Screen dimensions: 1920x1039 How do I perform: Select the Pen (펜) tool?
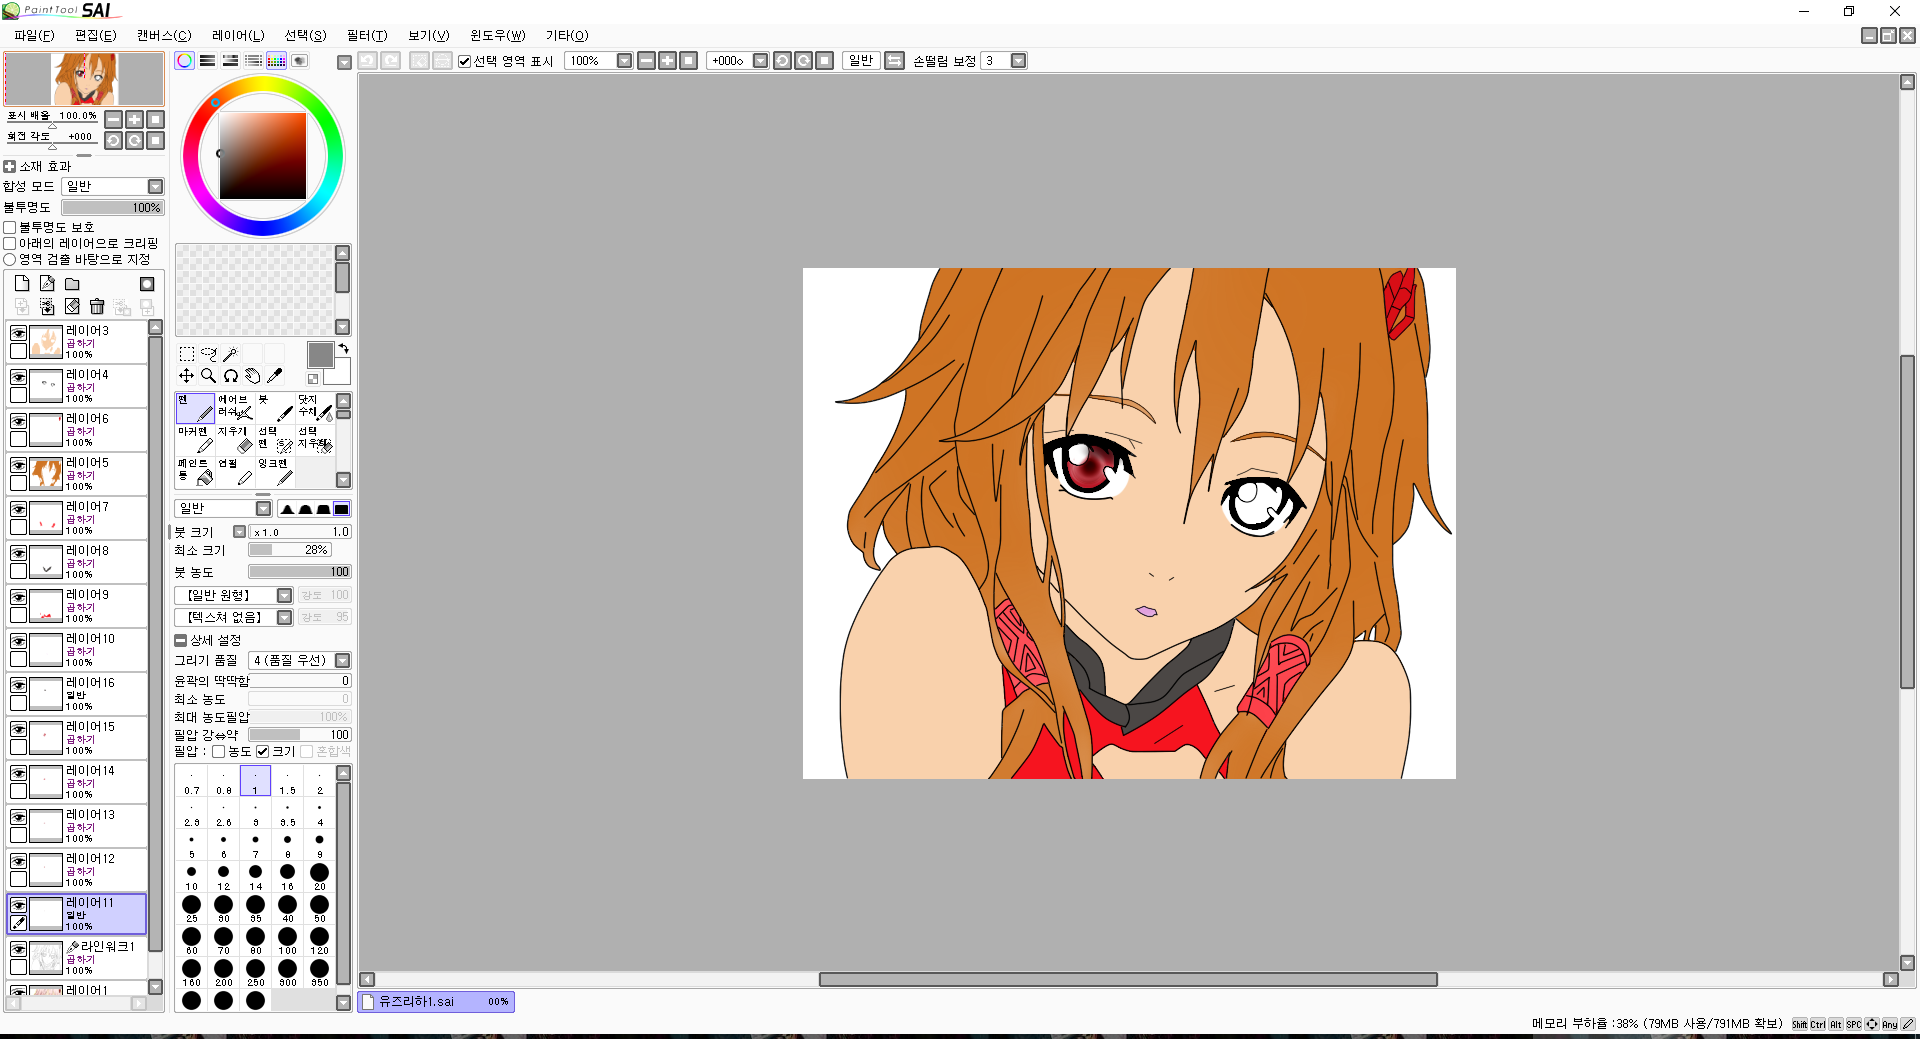coord(195,408)
